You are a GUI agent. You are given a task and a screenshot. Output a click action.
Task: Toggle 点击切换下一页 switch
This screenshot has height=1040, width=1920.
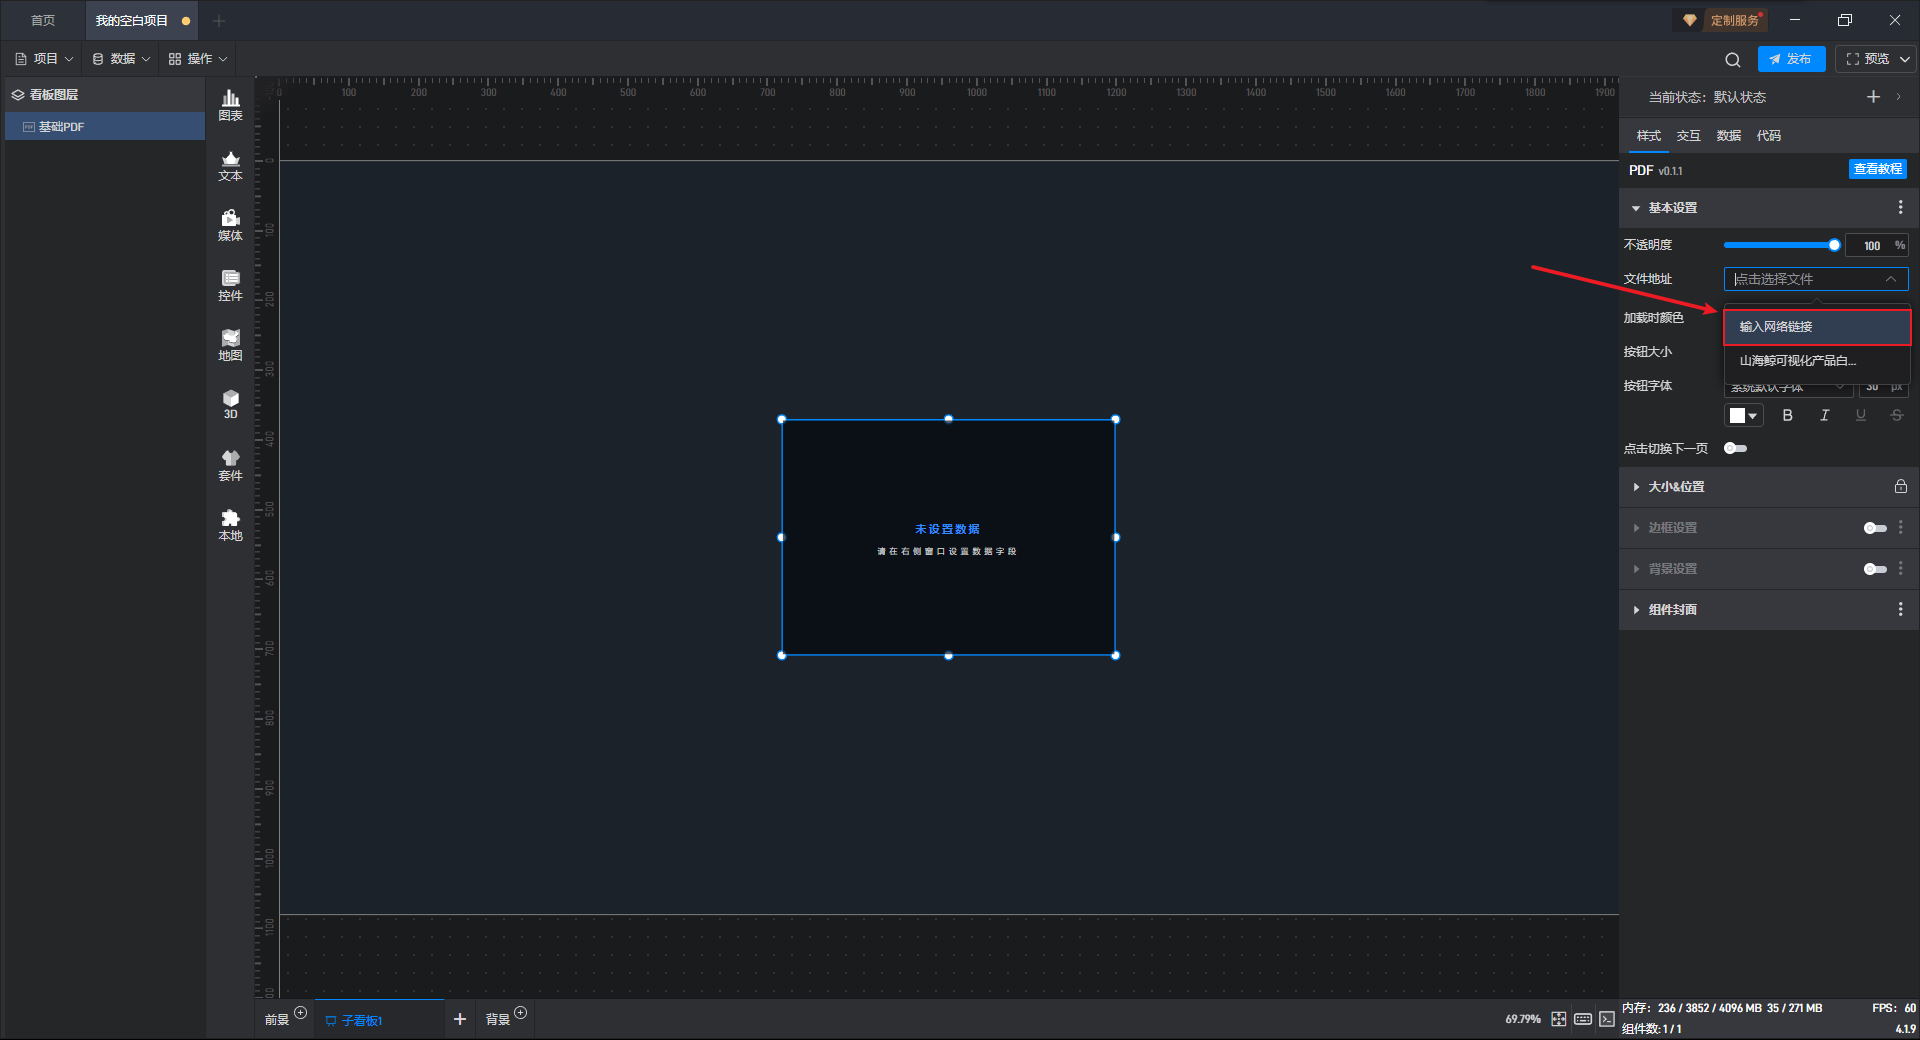point(1735,448)
